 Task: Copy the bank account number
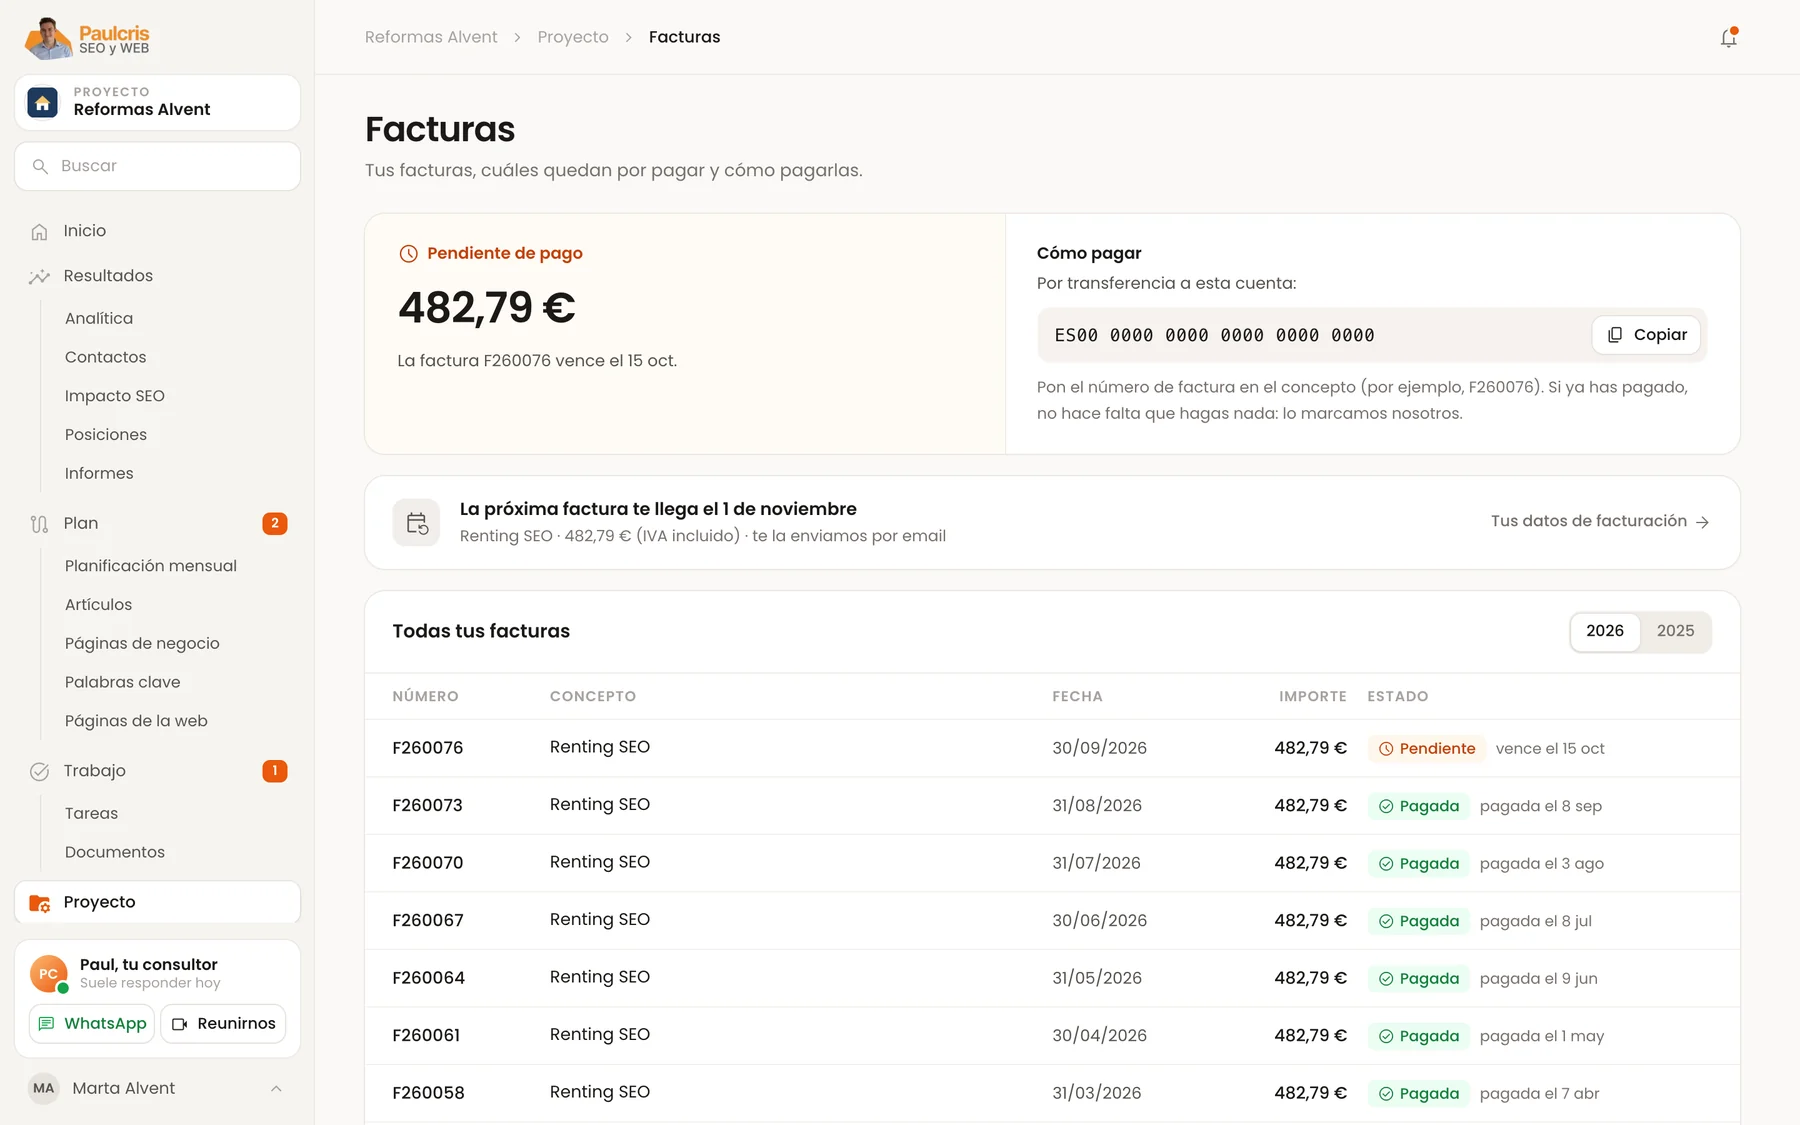coord(1647,335)
